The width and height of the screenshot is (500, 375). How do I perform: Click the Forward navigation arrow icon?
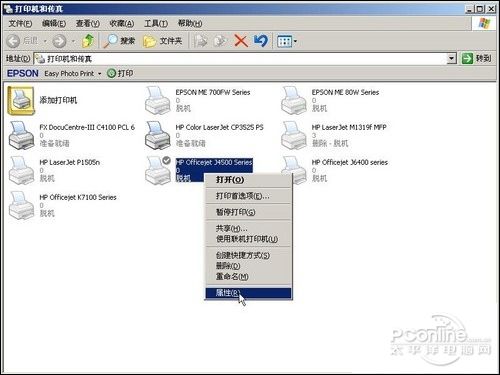tap(59, 41)
